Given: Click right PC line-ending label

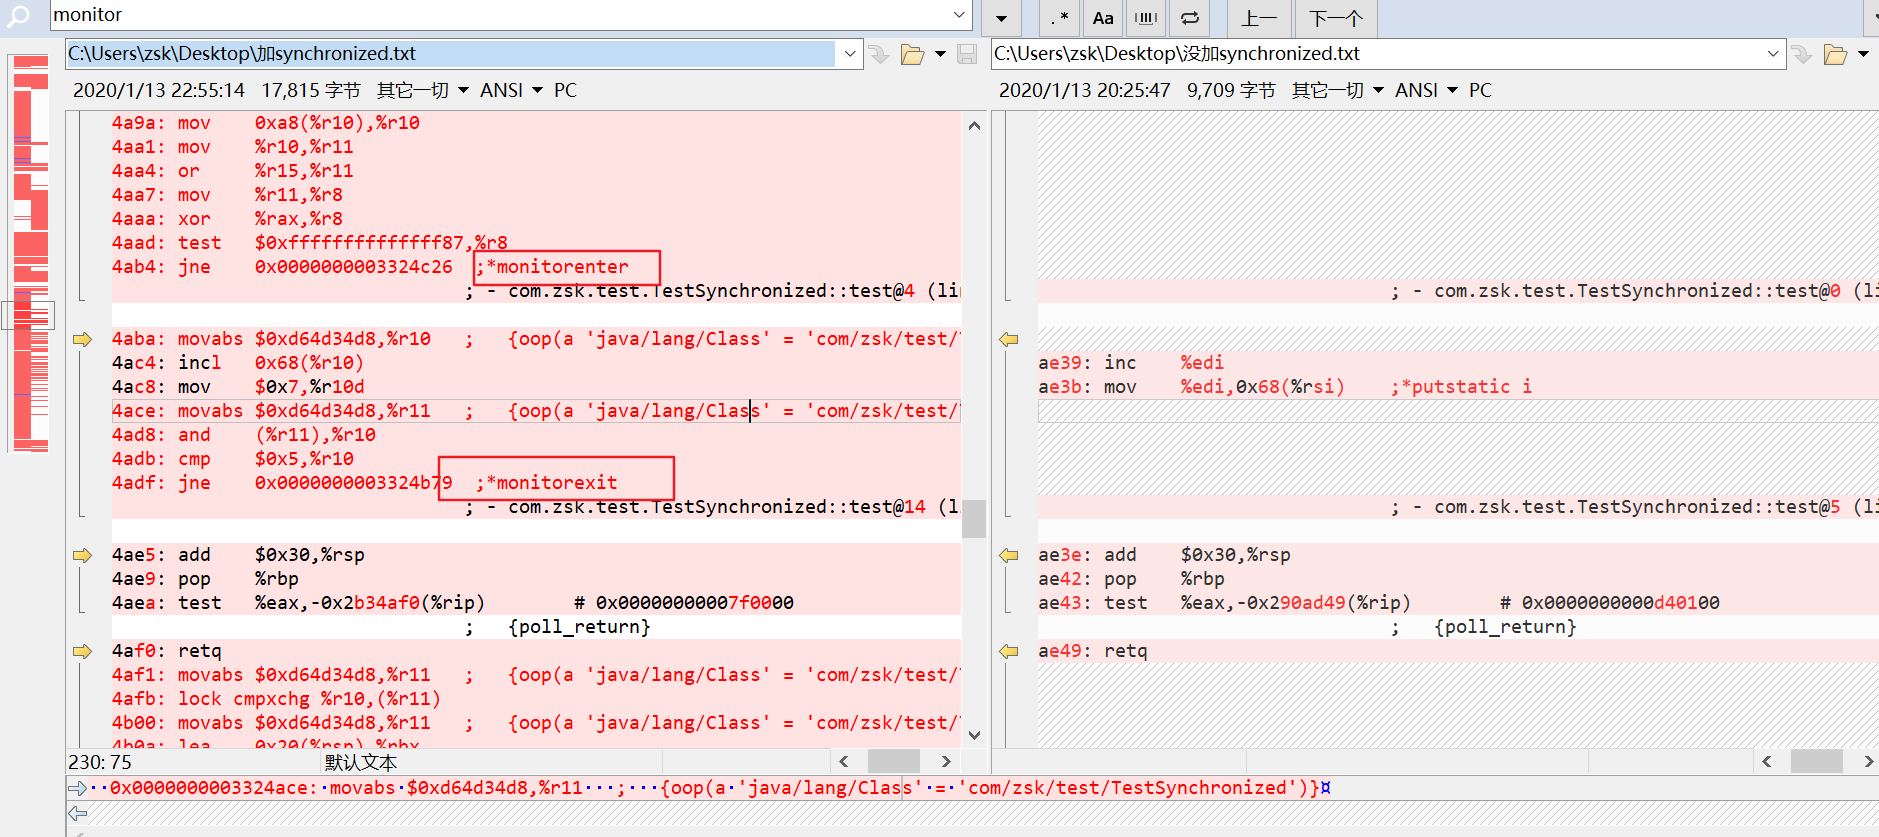Looking at the screenshot, I should point(1480,90).
